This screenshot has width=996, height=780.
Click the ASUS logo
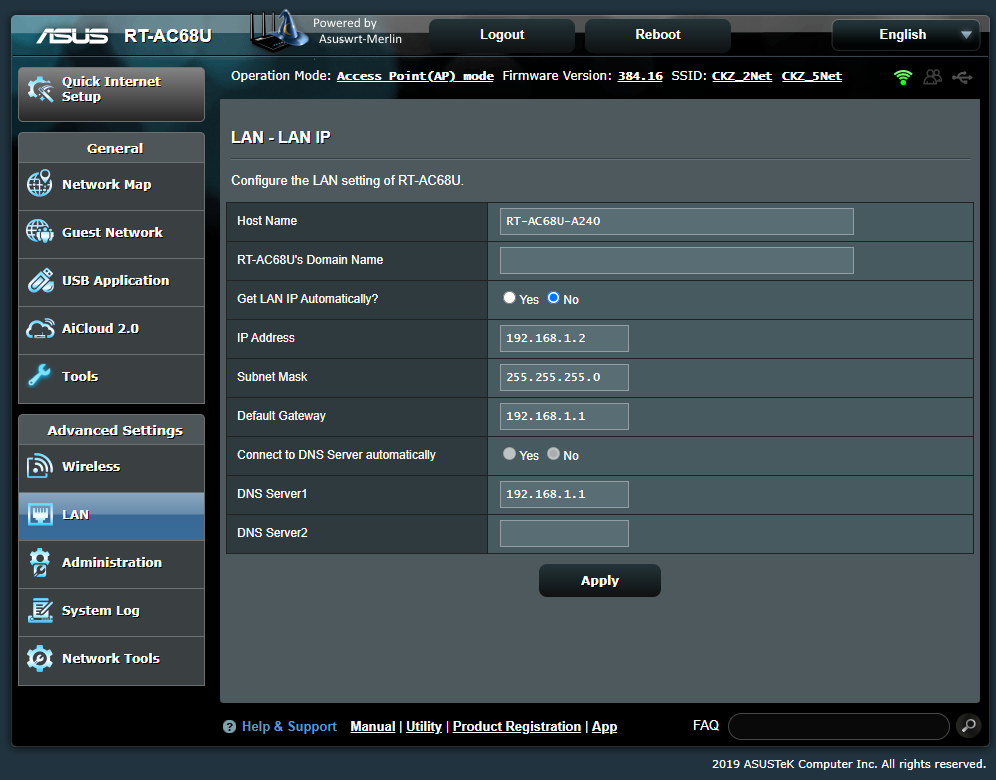point(72,36)
